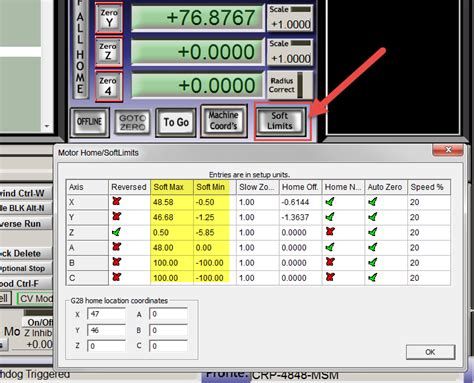Toggle the Machine Coord's display button
Image resolution: width=474 pixels, height=383 pixels.
[x=224, y=121]
